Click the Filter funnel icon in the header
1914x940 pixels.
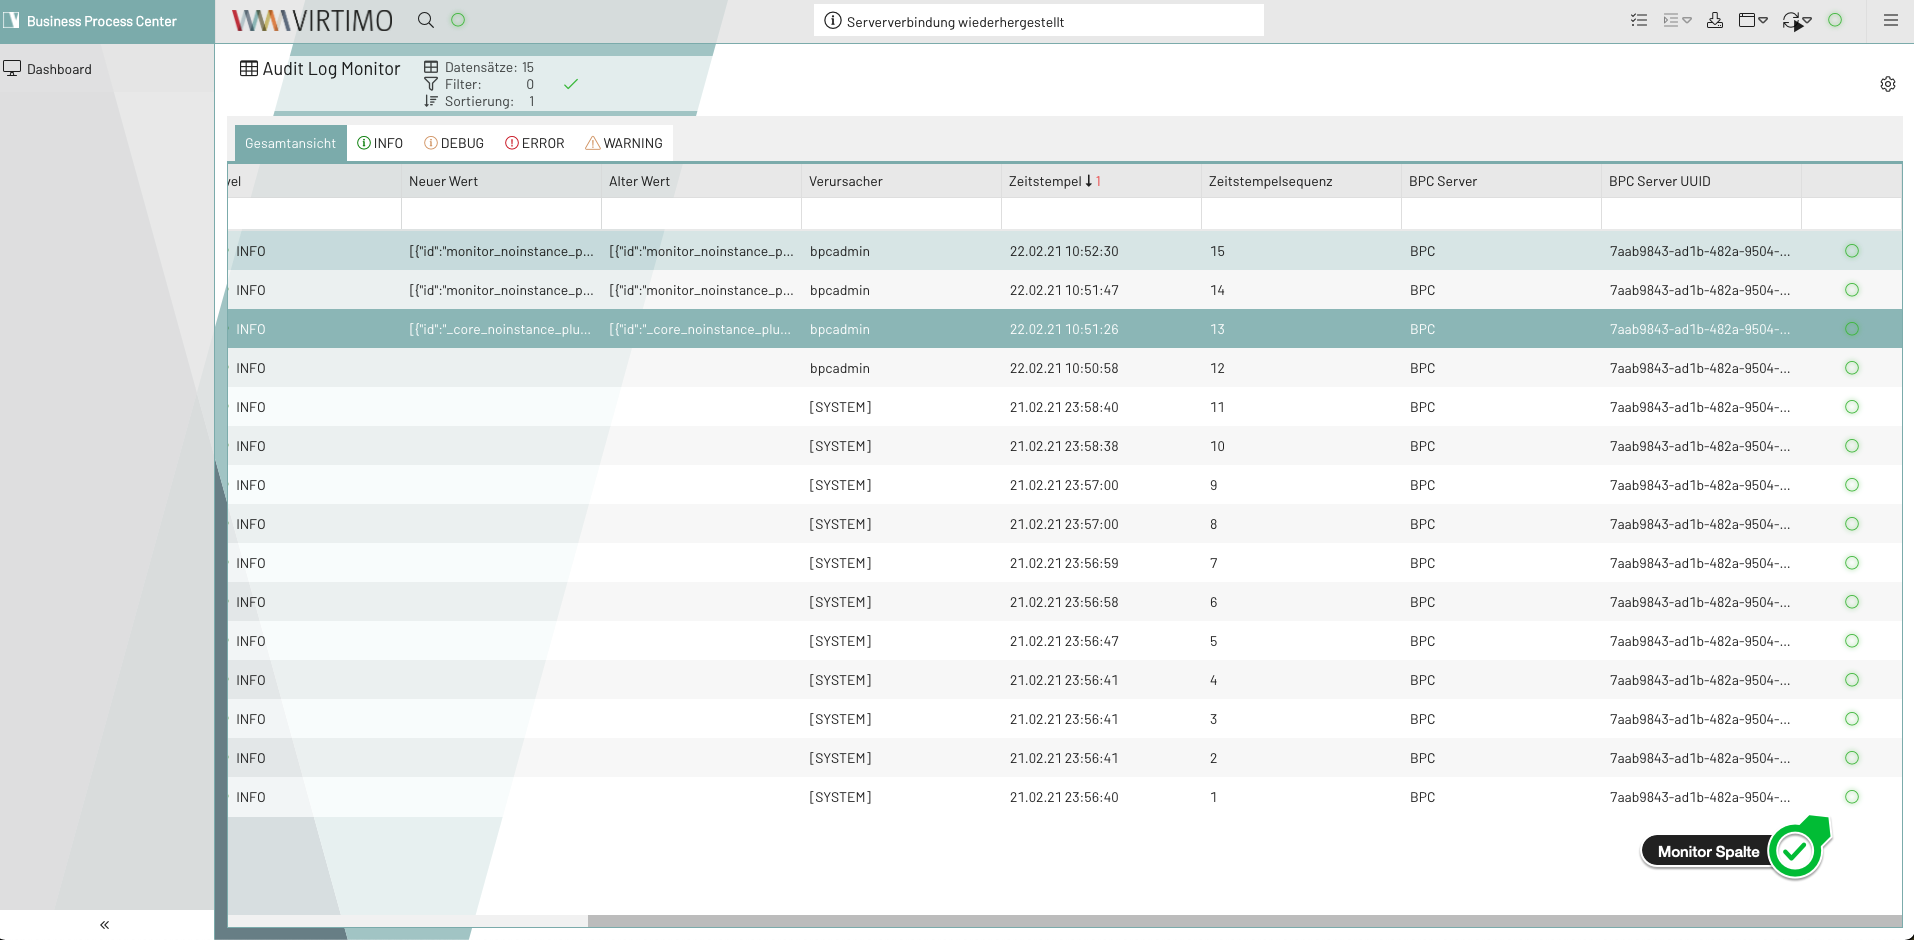click(x=430, y=84)
